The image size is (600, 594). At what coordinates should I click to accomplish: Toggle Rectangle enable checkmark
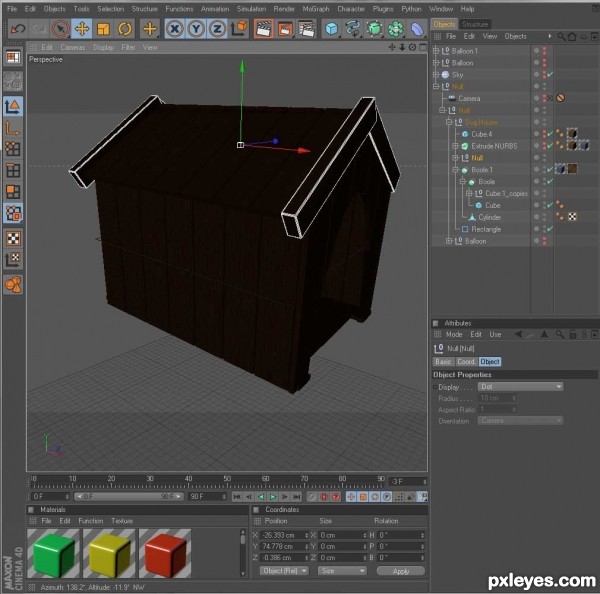[550, 229]
